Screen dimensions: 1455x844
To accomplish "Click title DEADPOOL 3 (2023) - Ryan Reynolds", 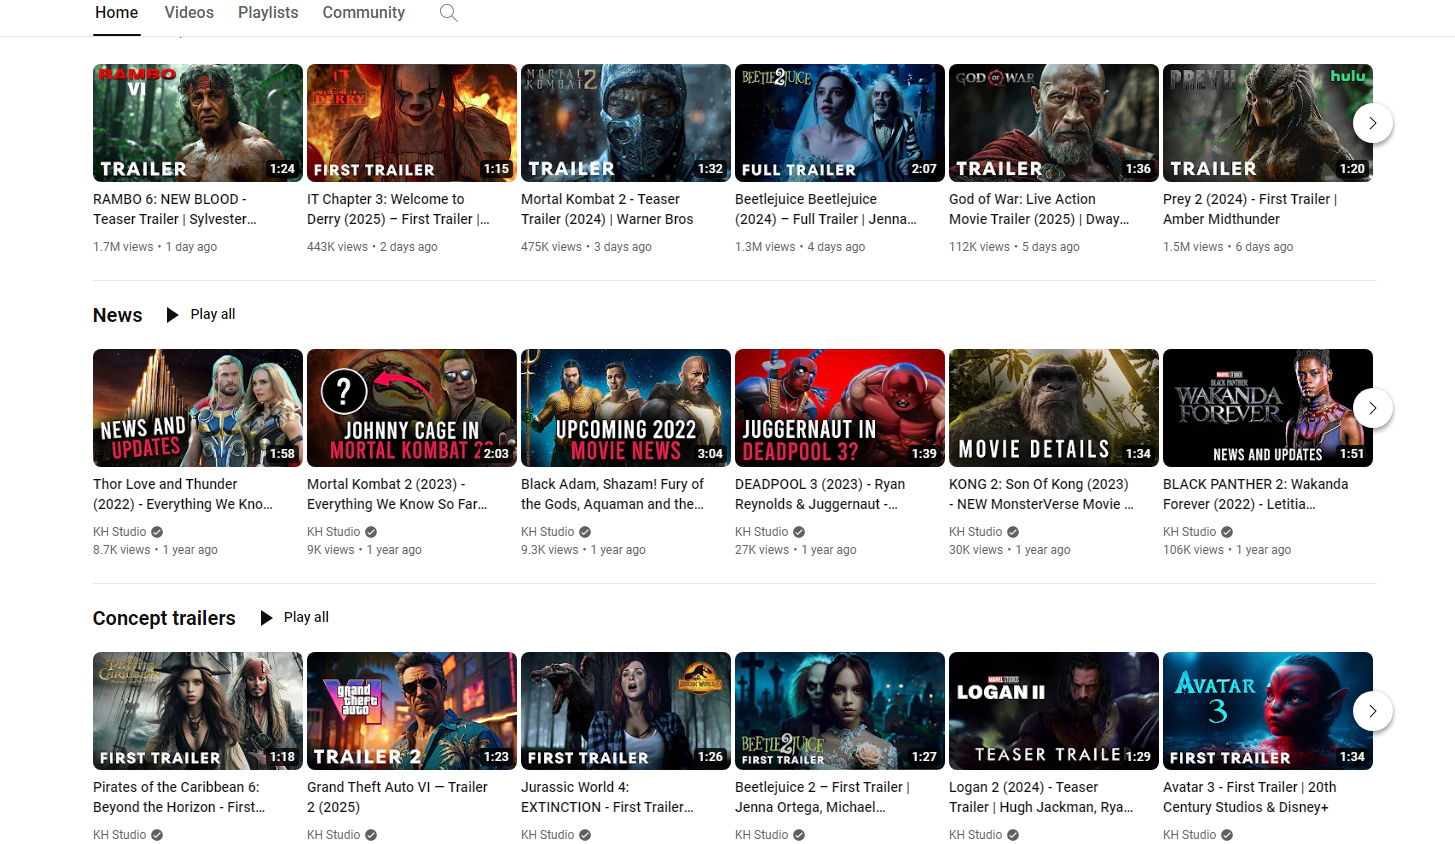I will [x=820, y=494].
